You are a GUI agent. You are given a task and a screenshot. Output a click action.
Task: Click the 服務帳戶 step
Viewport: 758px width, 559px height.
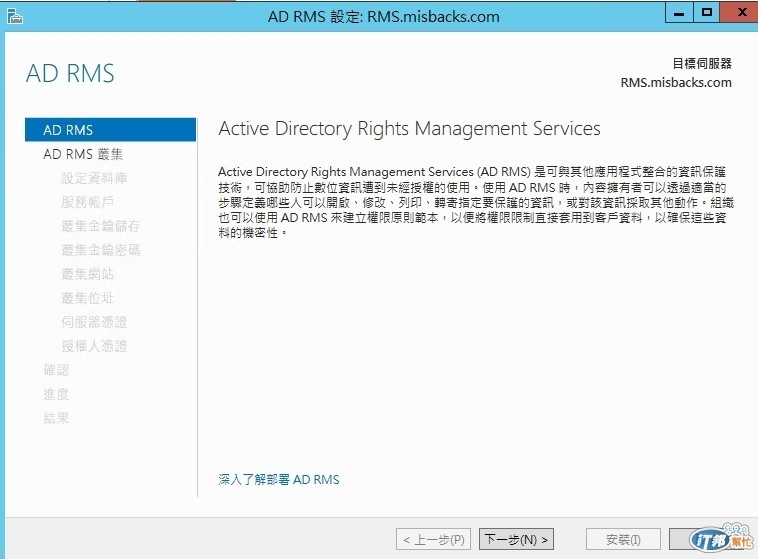pyautogui.click(x=87, y=202)
